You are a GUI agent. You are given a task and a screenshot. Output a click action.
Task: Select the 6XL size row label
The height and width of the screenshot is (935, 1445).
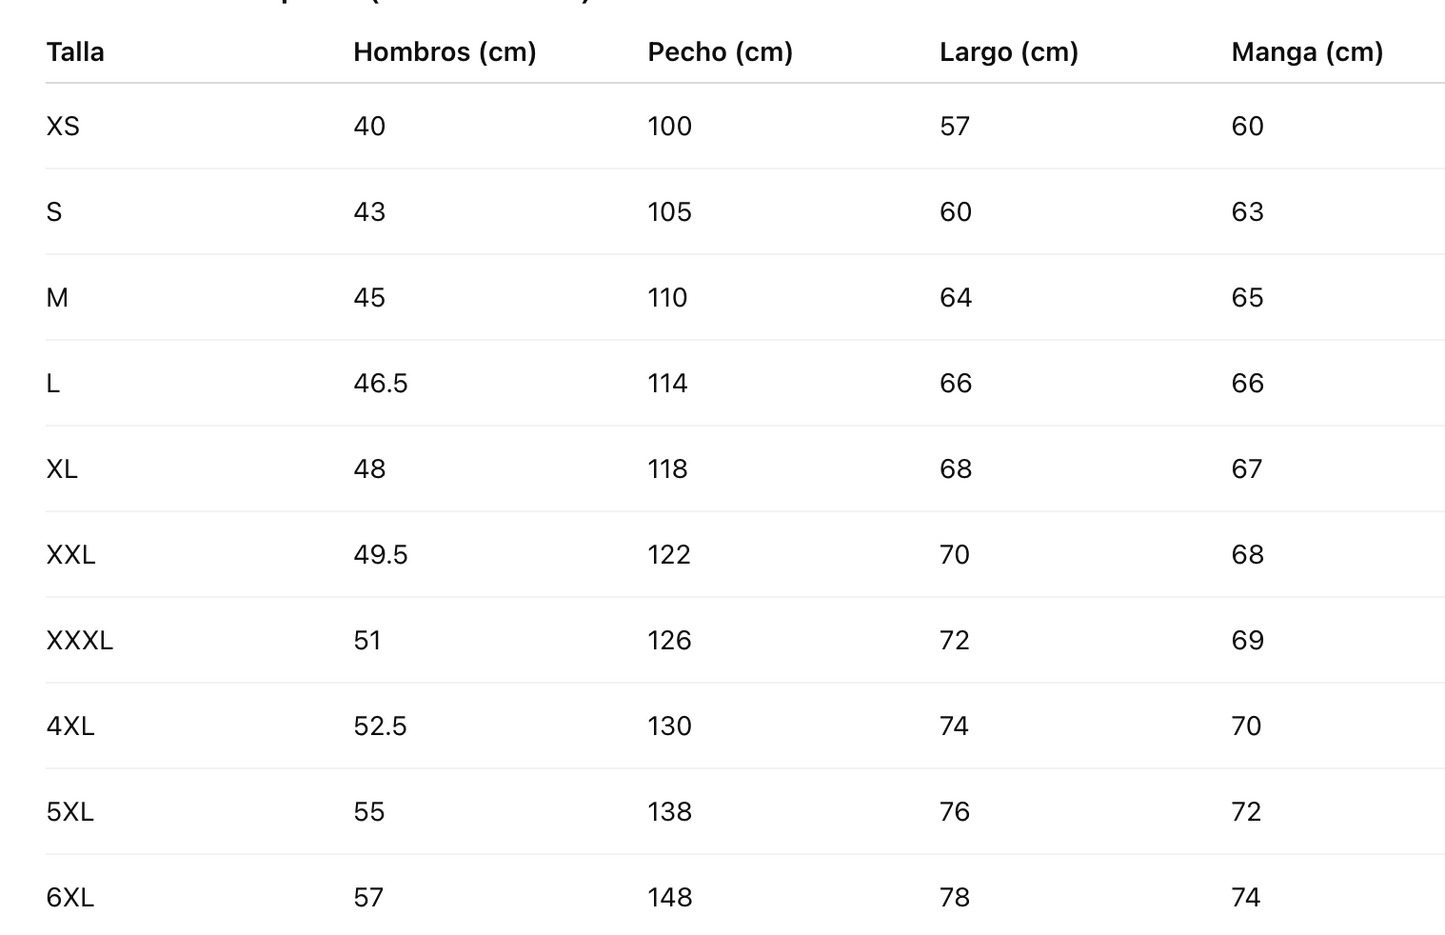click(70, 898)
